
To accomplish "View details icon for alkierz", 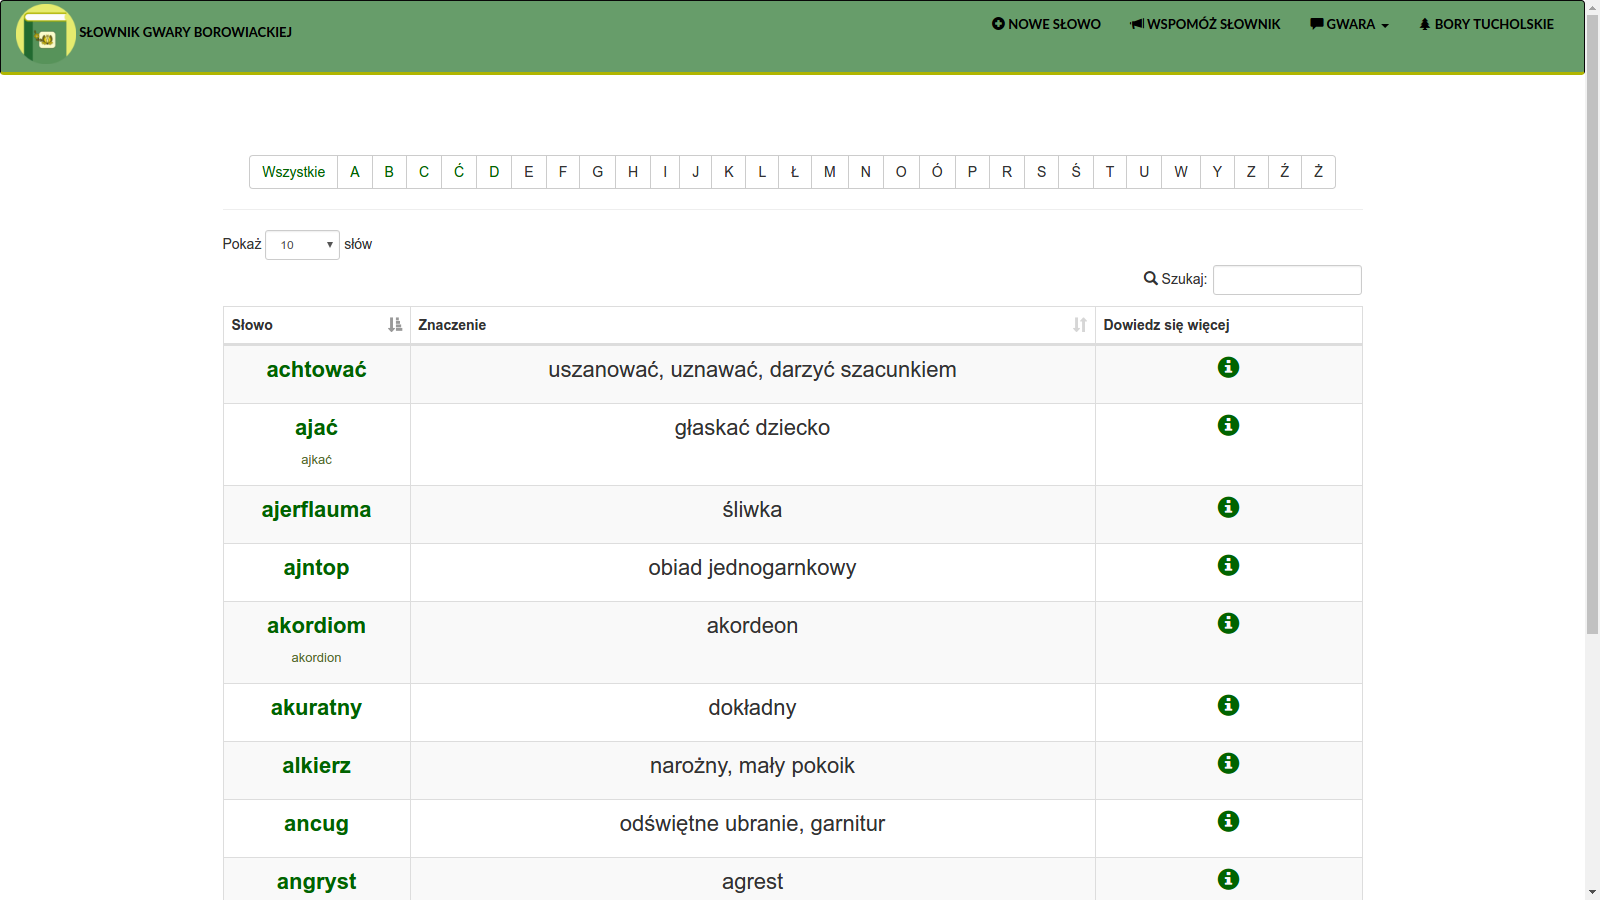I will [1228, 763].
